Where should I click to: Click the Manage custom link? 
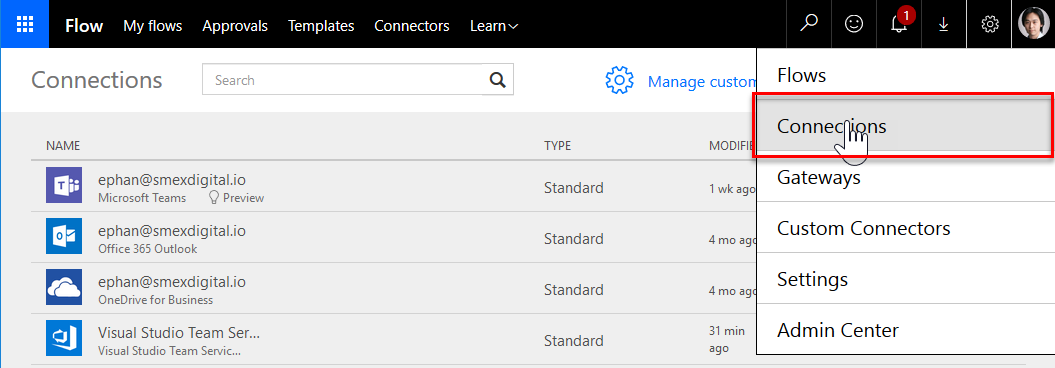(702, 82)
